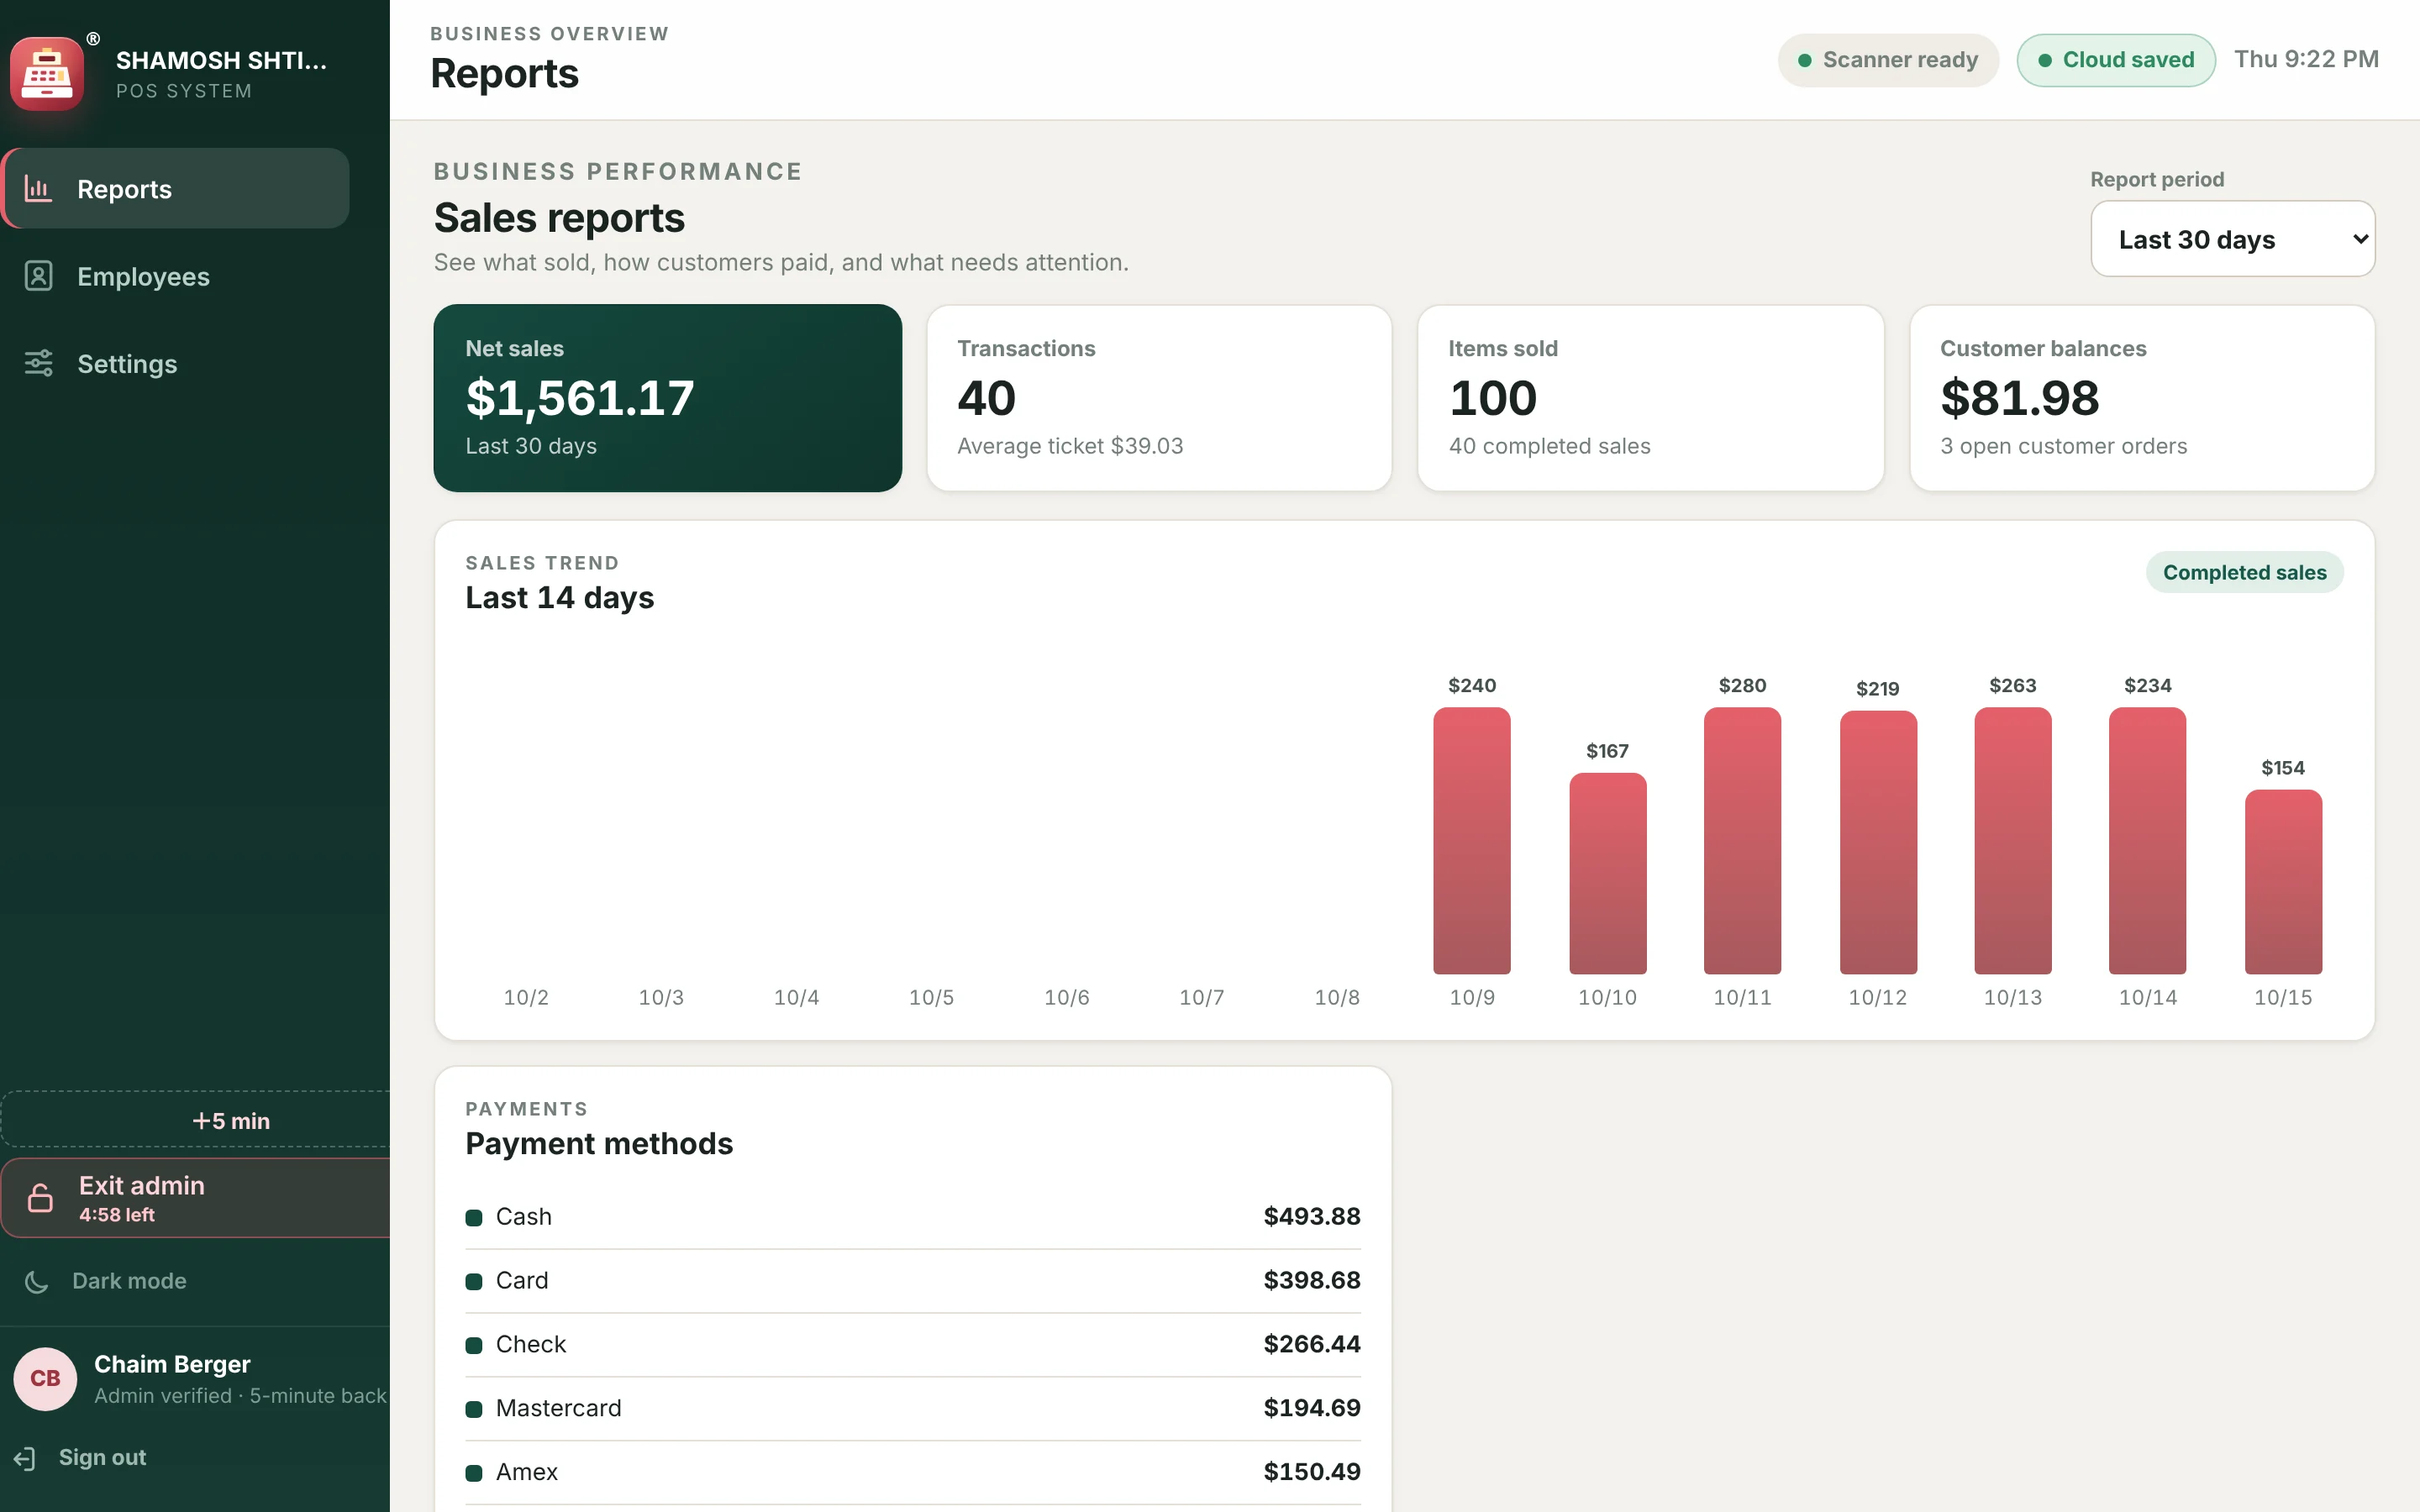
Task: Click the 10/11 bar showing $280
Action: click(x=1742, y=840)
